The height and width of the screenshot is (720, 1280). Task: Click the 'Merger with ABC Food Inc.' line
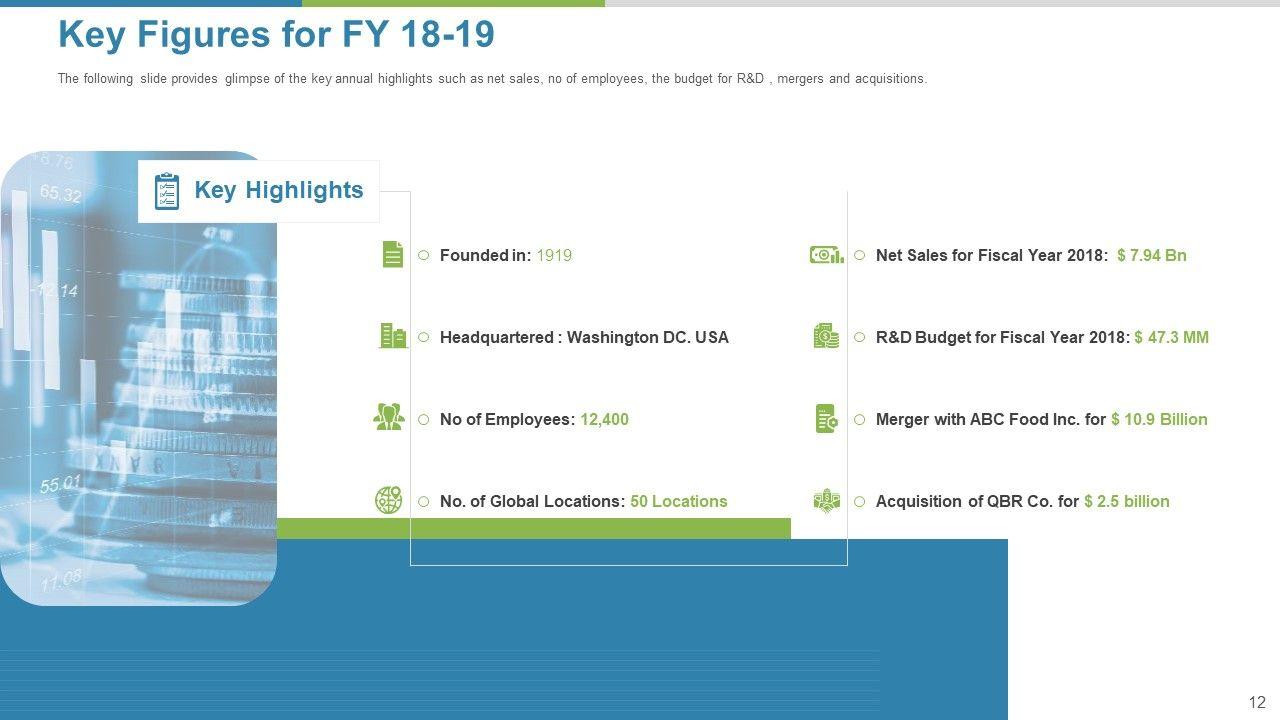[1042, 419]
